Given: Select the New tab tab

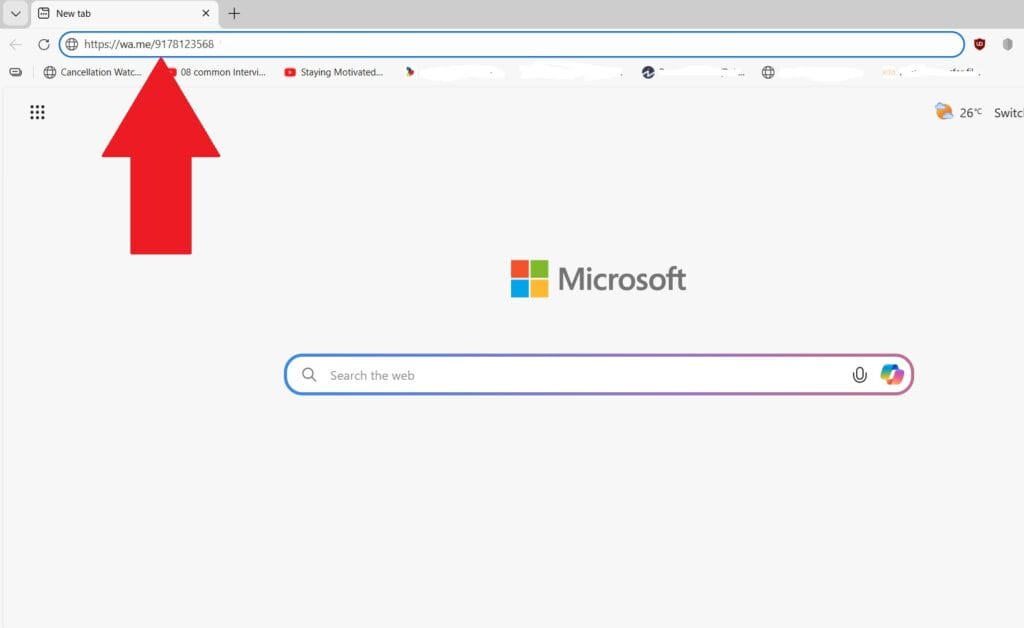Looking at the screenshot, I should (110, 14).
